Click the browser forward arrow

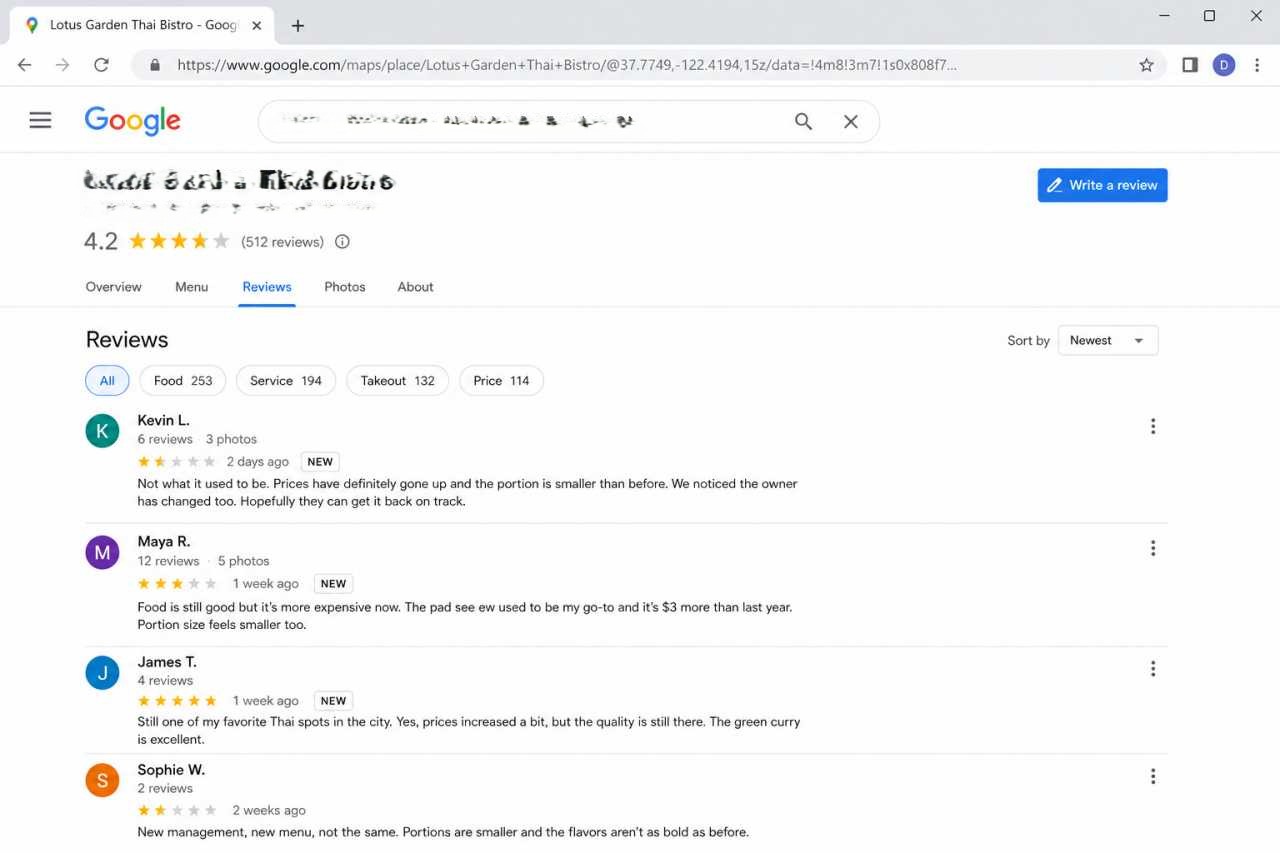pyautogui.click(x=63, y=65)
